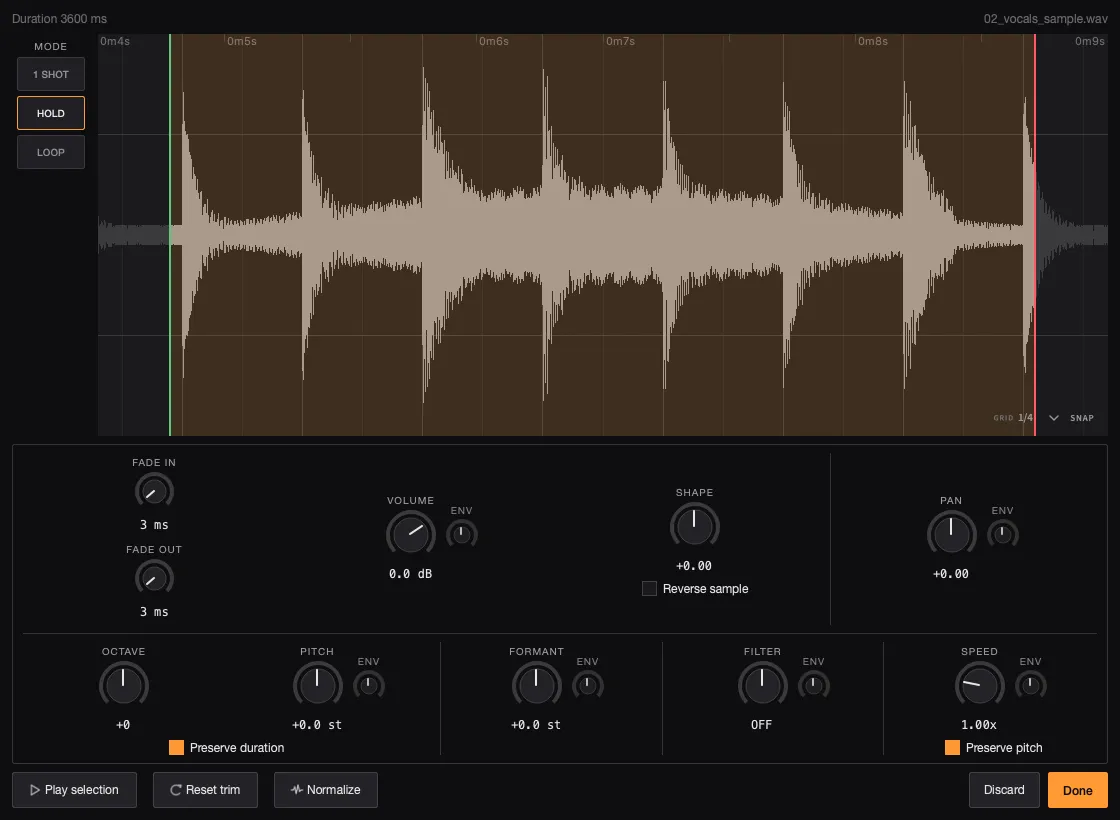This screenshot has width=1120, height=820.
Task: Toggle the Preserve pitch checkbox
Action: pyautogui.click(x=952, y=747)
